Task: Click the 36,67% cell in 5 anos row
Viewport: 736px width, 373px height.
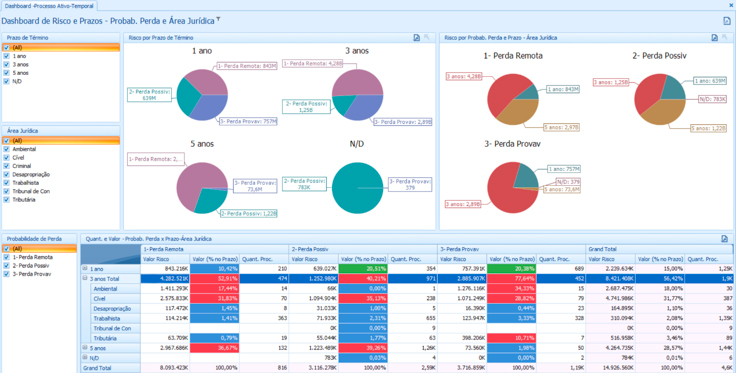Action: click(x=215, y=348)
